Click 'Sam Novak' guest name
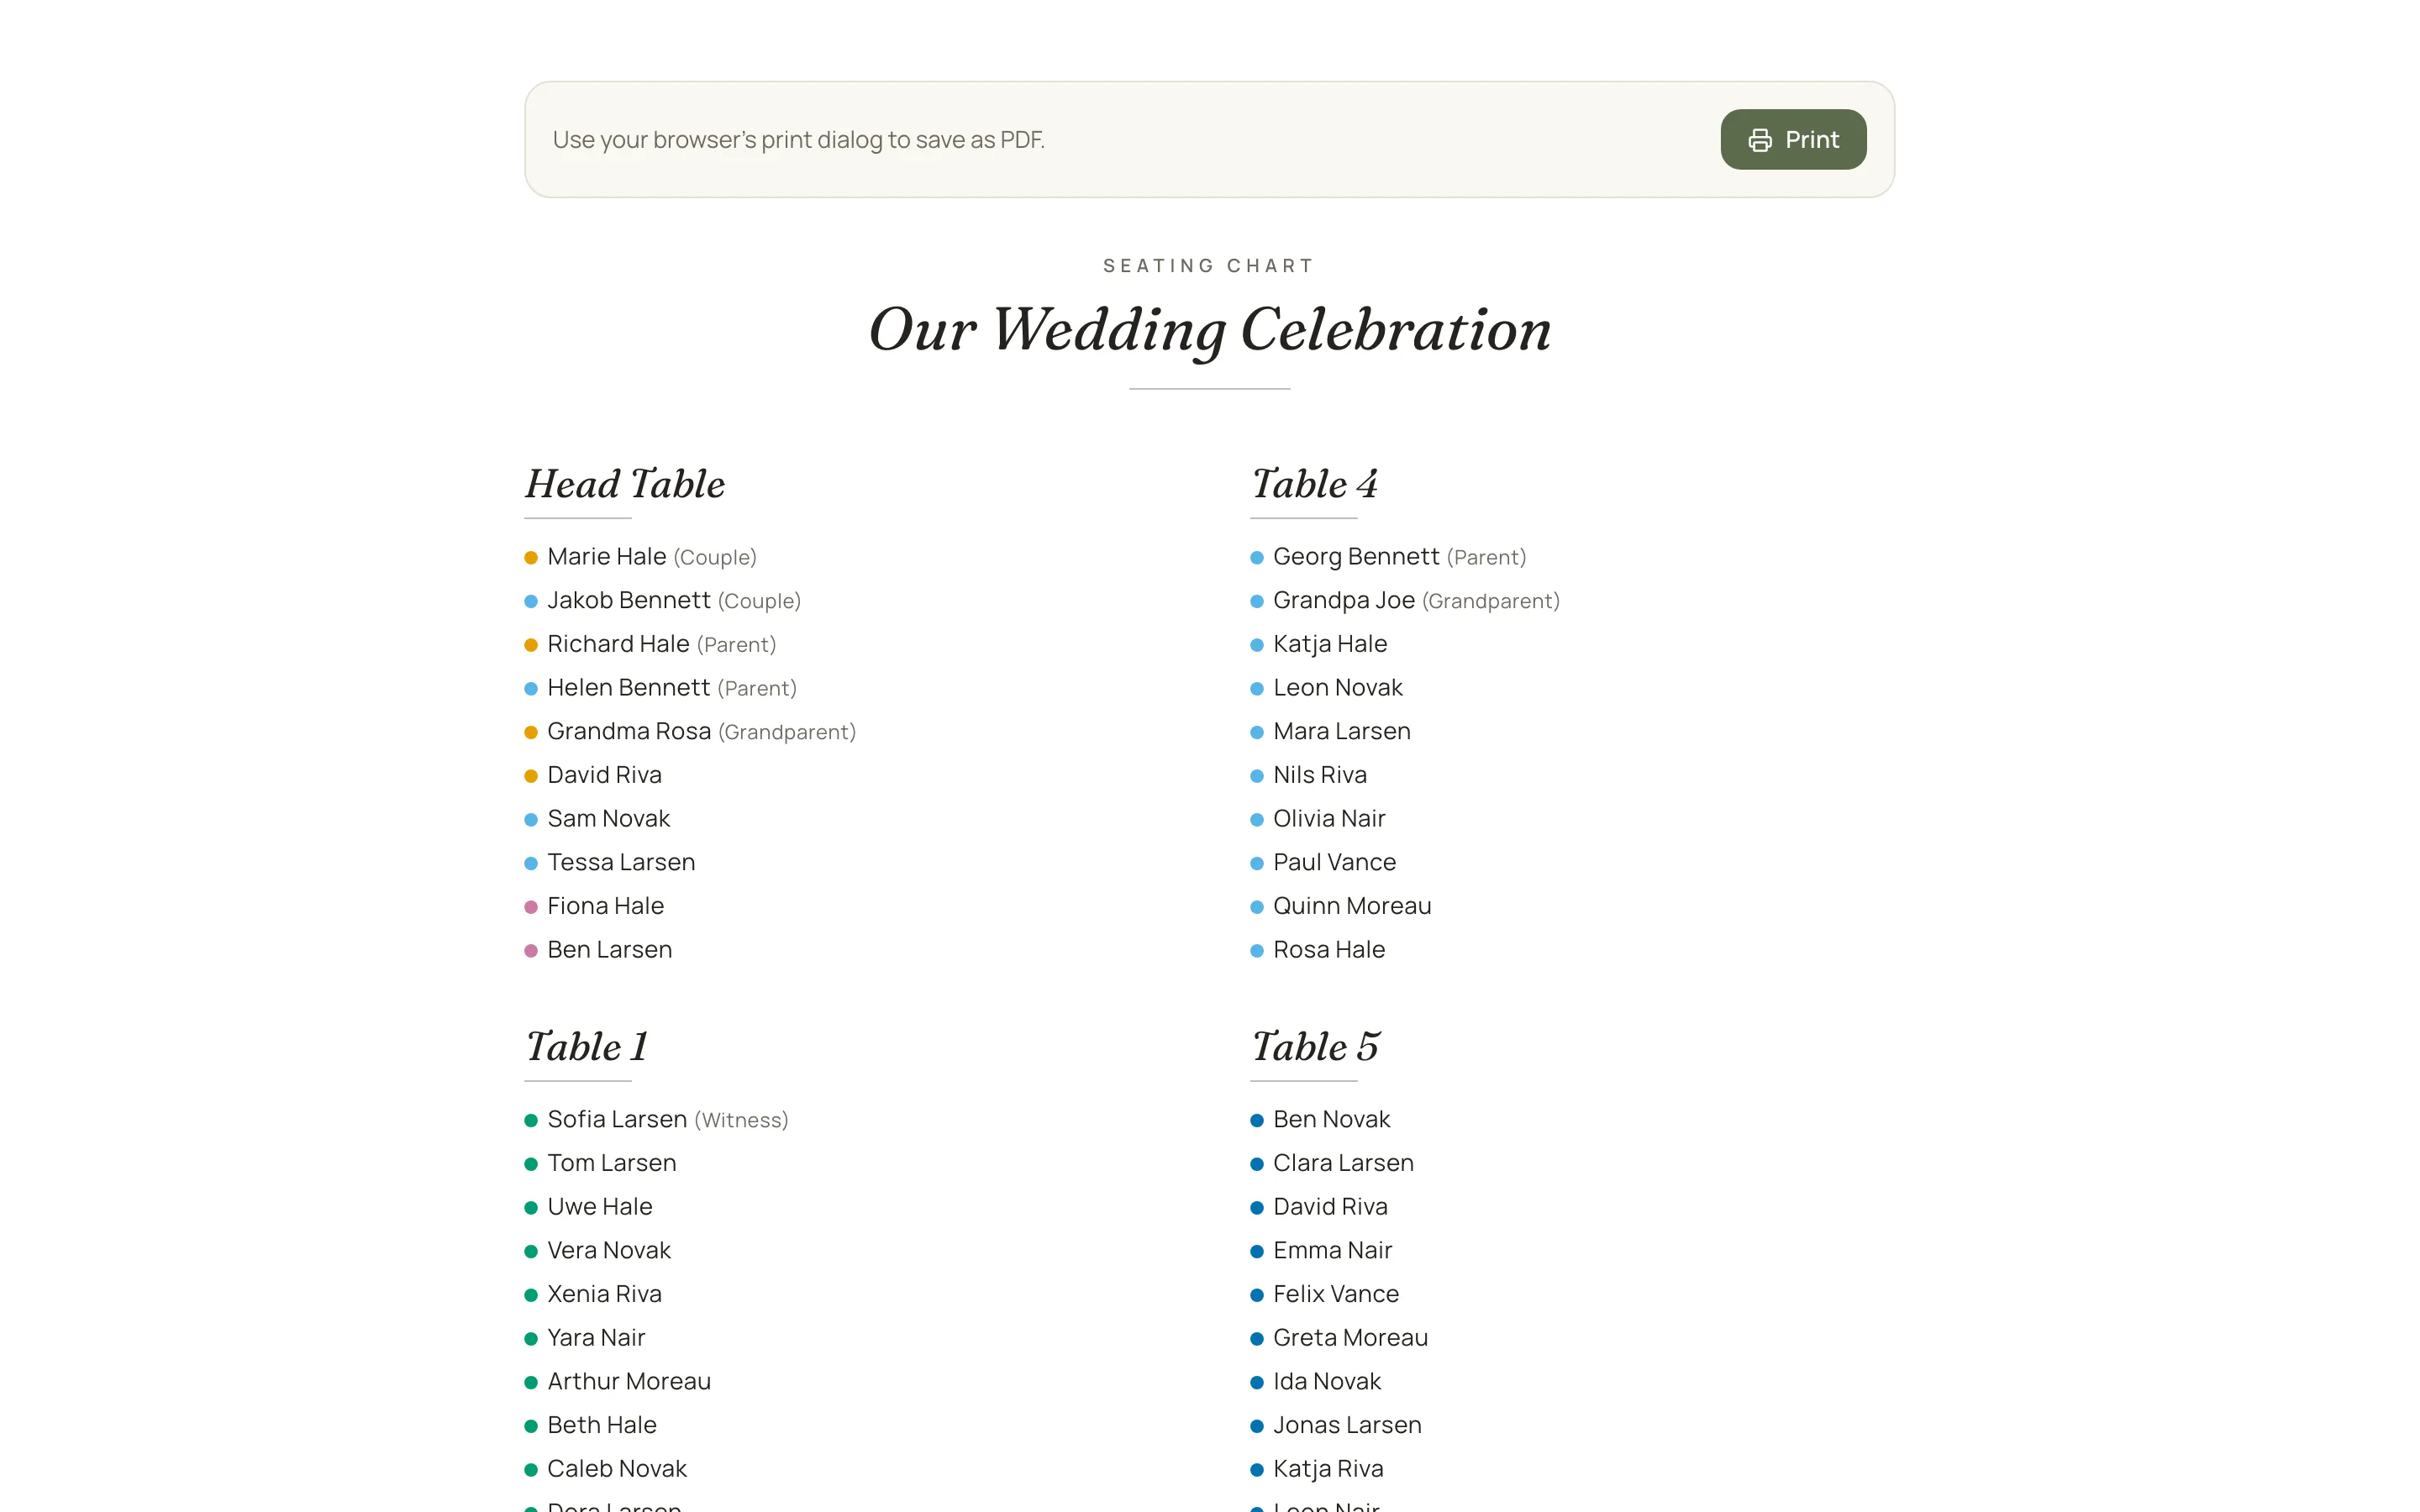This screenshot has height=1512, width=2420. (608, 819)
